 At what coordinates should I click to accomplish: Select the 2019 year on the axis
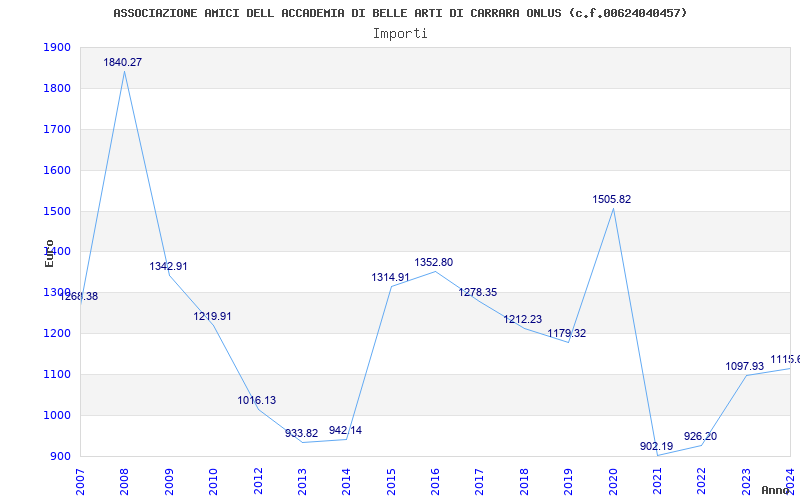pyautogui.click(x=568, y=482)
